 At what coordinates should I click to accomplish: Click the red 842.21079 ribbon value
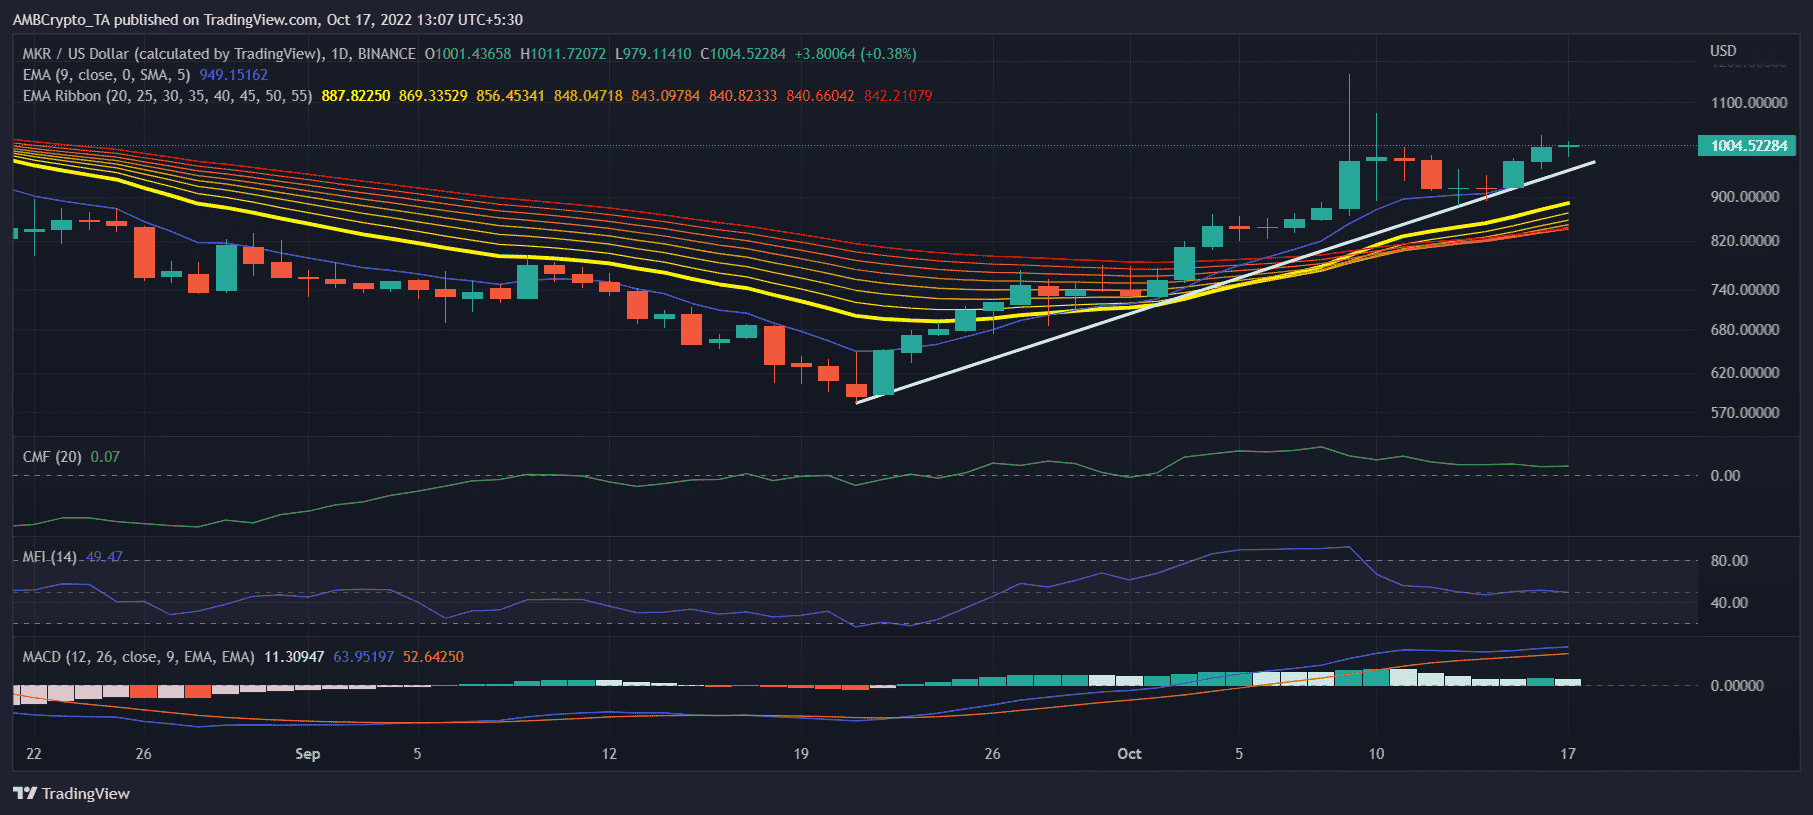point(898,96)
